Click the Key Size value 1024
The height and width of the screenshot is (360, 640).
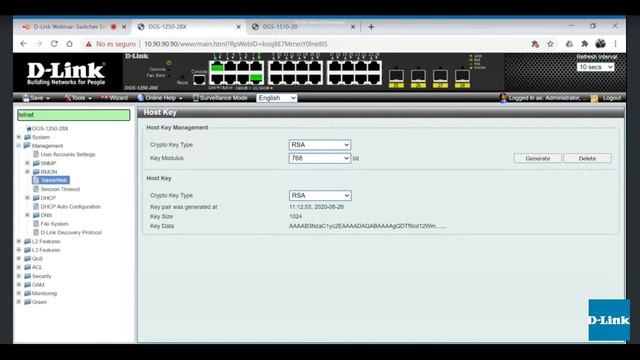[296, 216]
